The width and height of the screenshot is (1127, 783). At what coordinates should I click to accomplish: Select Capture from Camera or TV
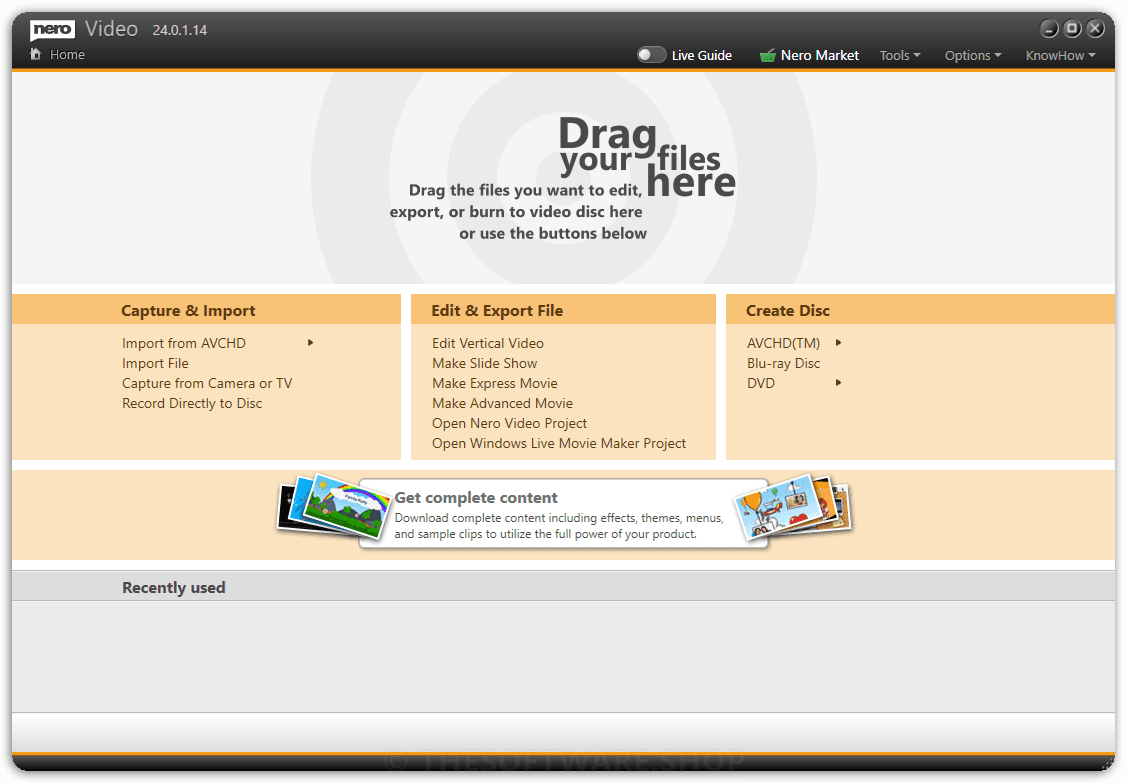coord(207,383)
